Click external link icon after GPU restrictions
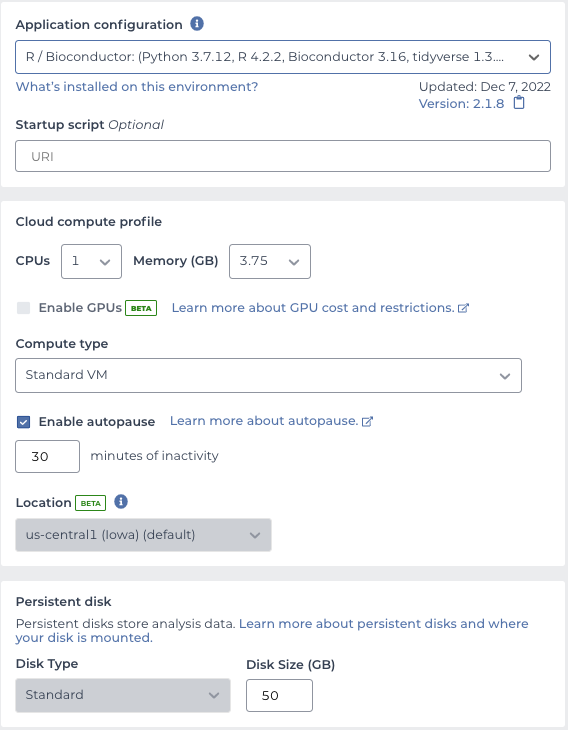Image resolution: width=568 pixels, height=730 pixels. coord(463,308)
